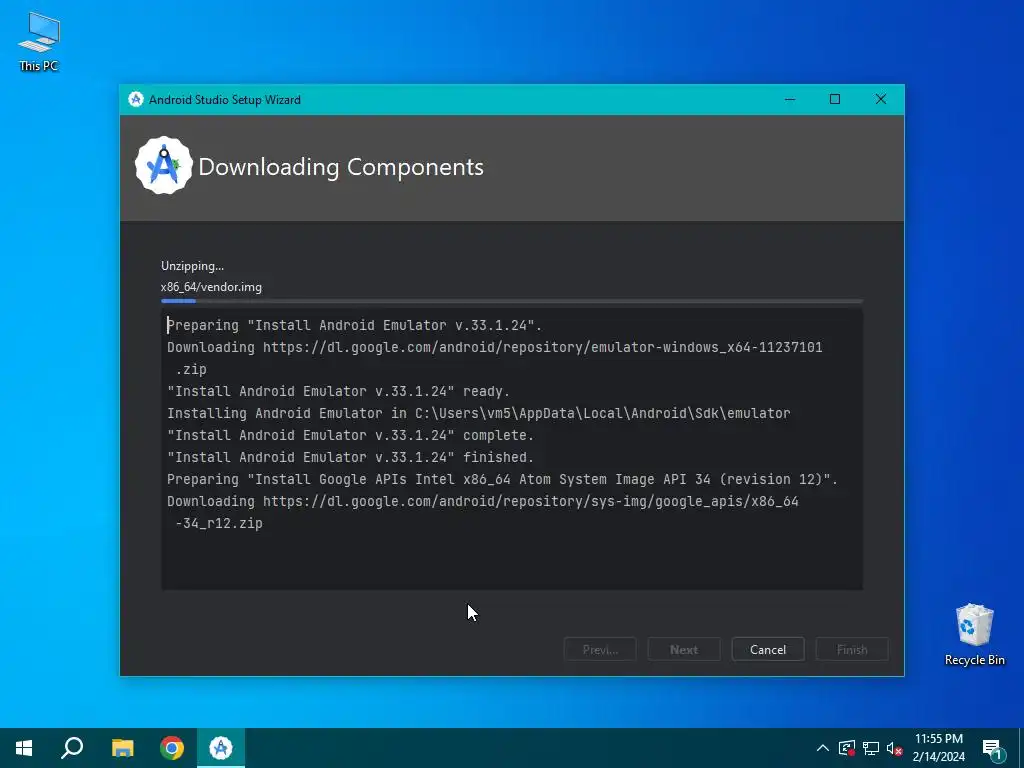Close the Android Studio Setup Wizard
The image size is (1024, 768).
click(x=880, y=99)
